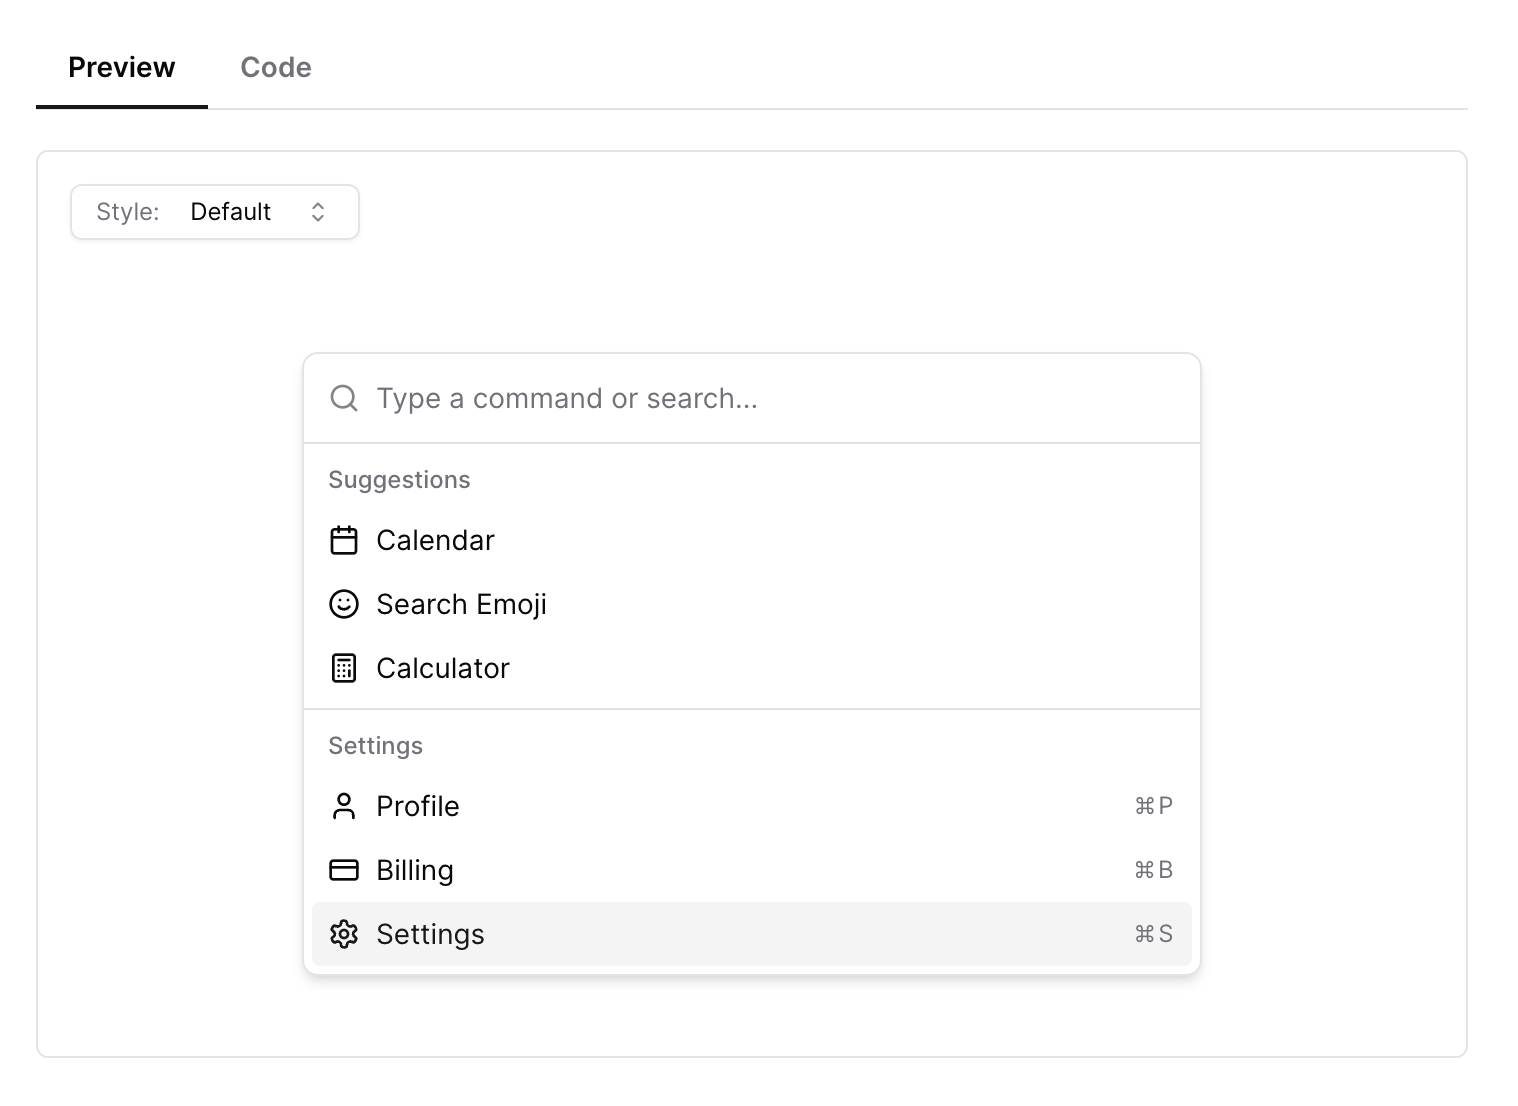This screenshot has height=1106, width=1518.
Task: Click the settings gear icon
Action: click(344, 934)
